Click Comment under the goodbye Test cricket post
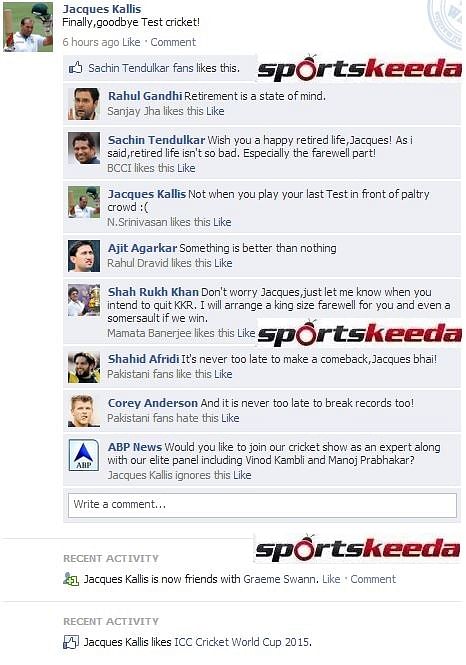The width and height of the screenshot is (466, 665). 173,42
